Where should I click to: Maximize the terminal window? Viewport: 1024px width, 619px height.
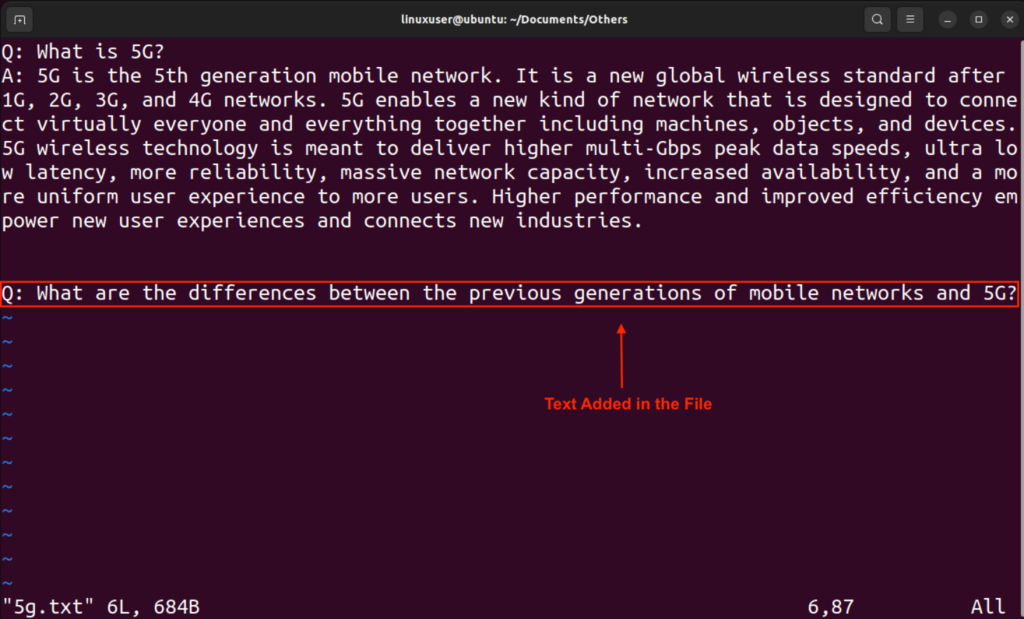[978, 19]
